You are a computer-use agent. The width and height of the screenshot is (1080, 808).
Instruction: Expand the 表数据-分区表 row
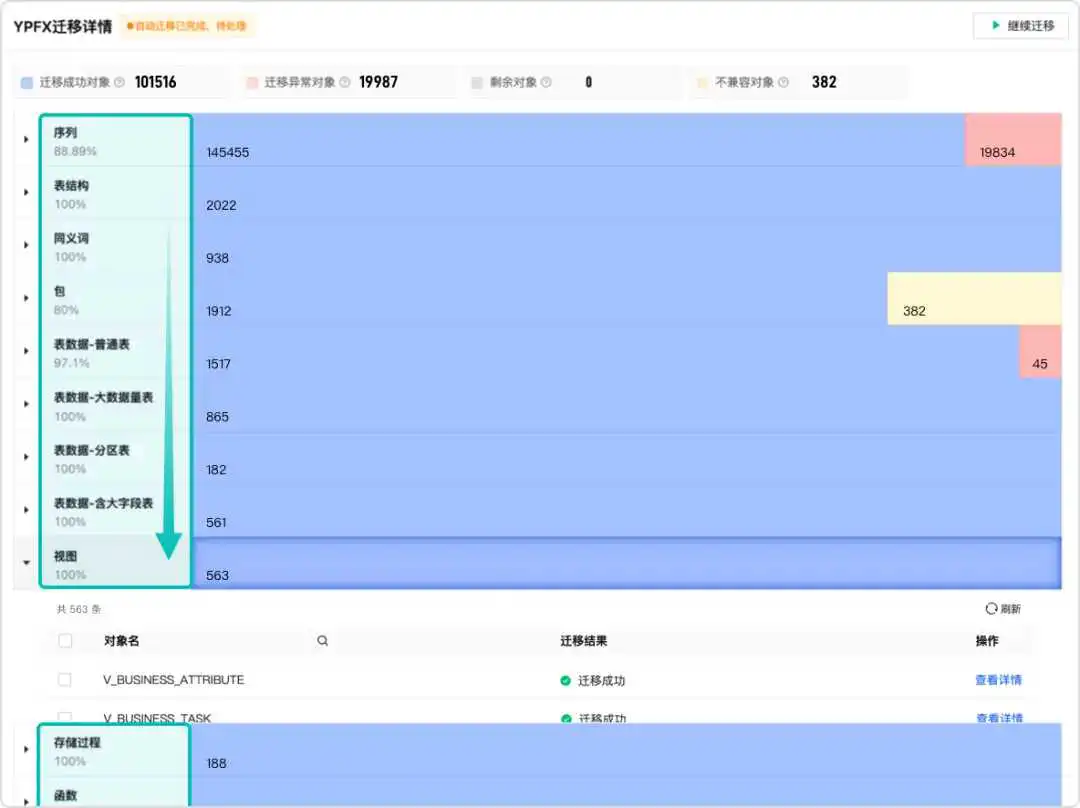(x=26, y=457)
